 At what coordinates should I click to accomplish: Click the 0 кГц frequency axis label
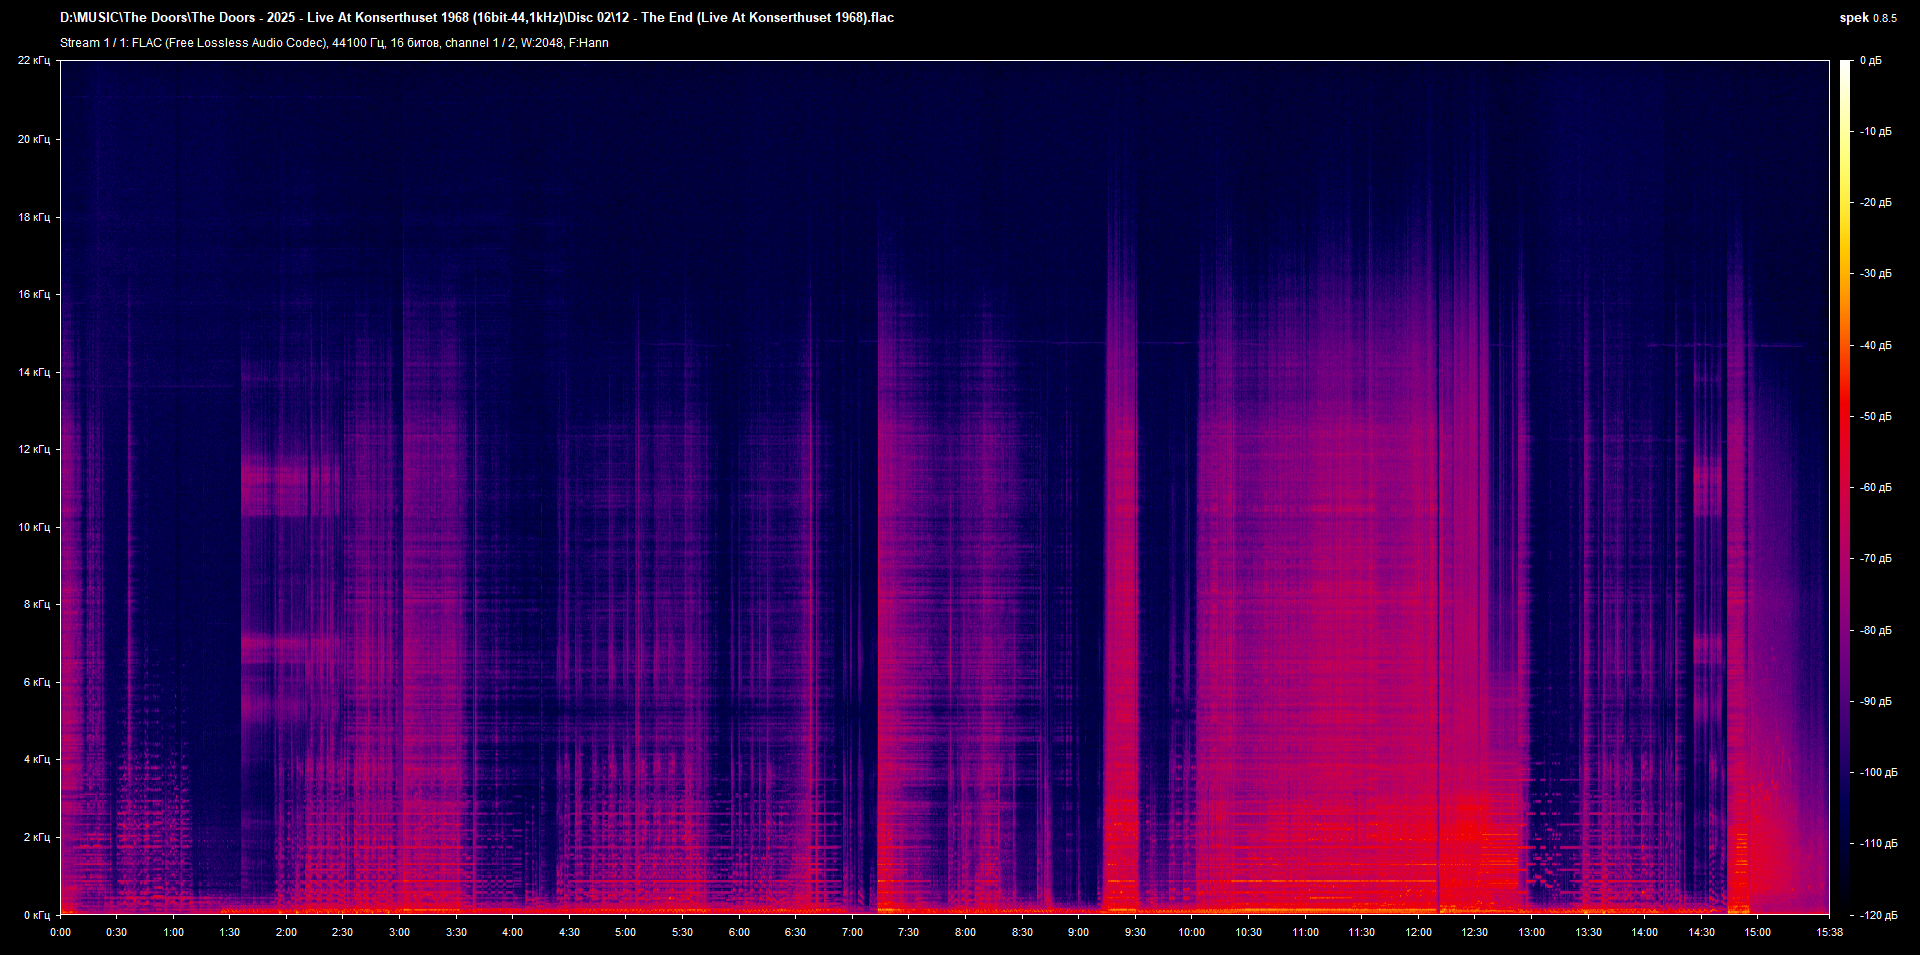click(x=36, y=915)
